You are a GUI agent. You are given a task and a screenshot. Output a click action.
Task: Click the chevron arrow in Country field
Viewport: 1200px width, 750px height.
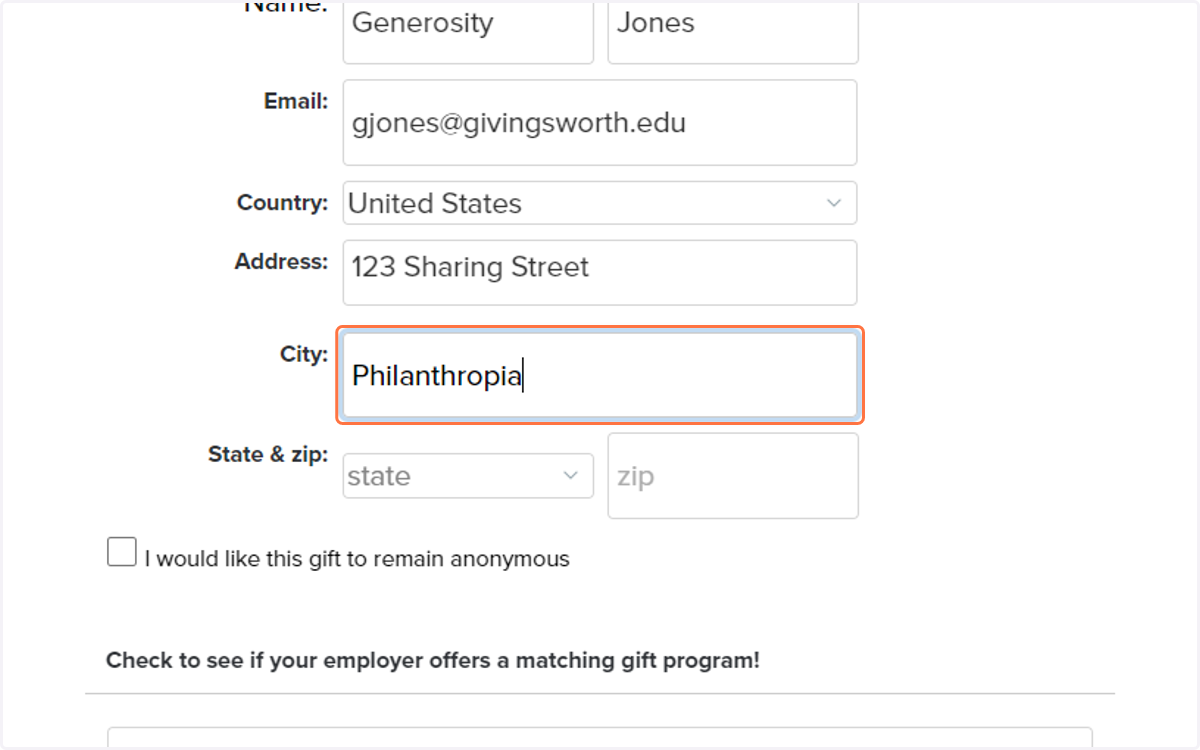834,203
